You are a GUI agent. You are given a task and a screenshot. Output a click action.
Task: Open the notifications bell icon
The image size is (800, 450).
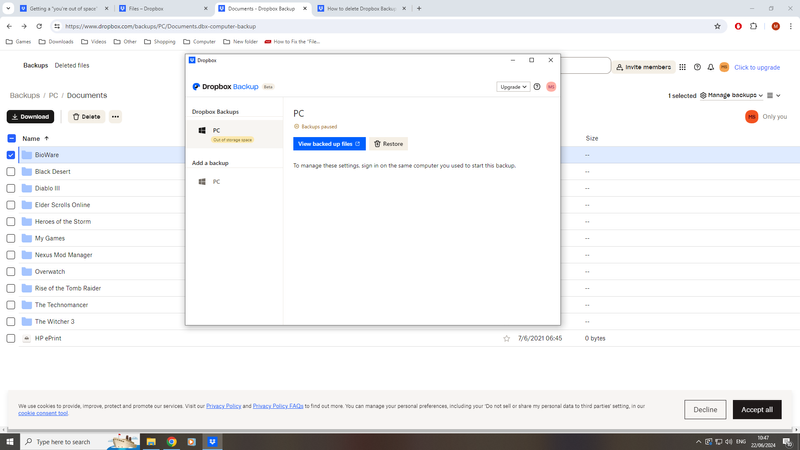pos(711,67)
